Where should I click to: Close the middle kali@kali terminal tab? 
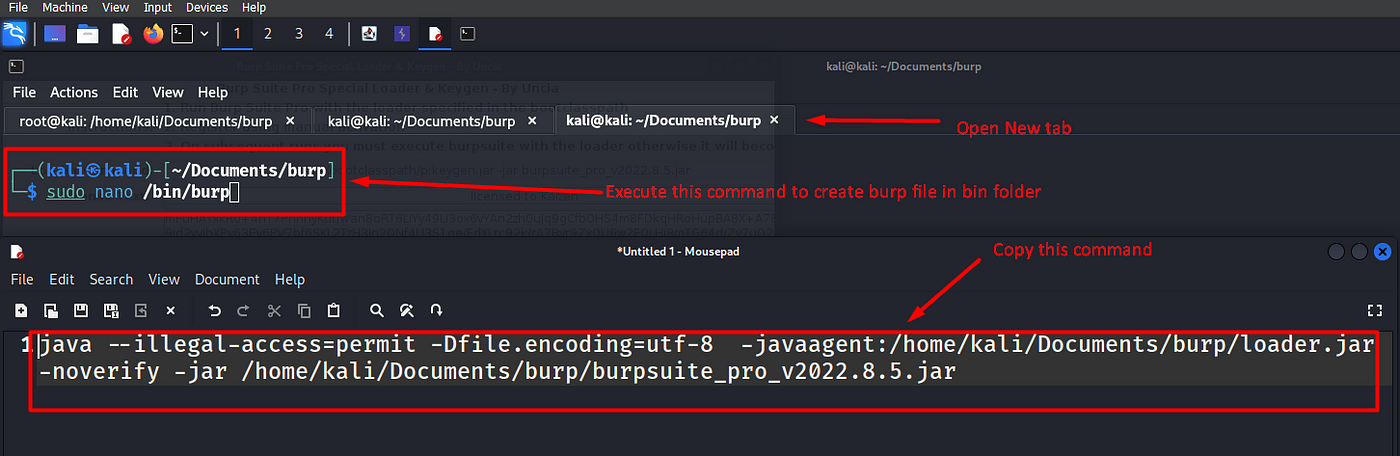pos(532,121)
